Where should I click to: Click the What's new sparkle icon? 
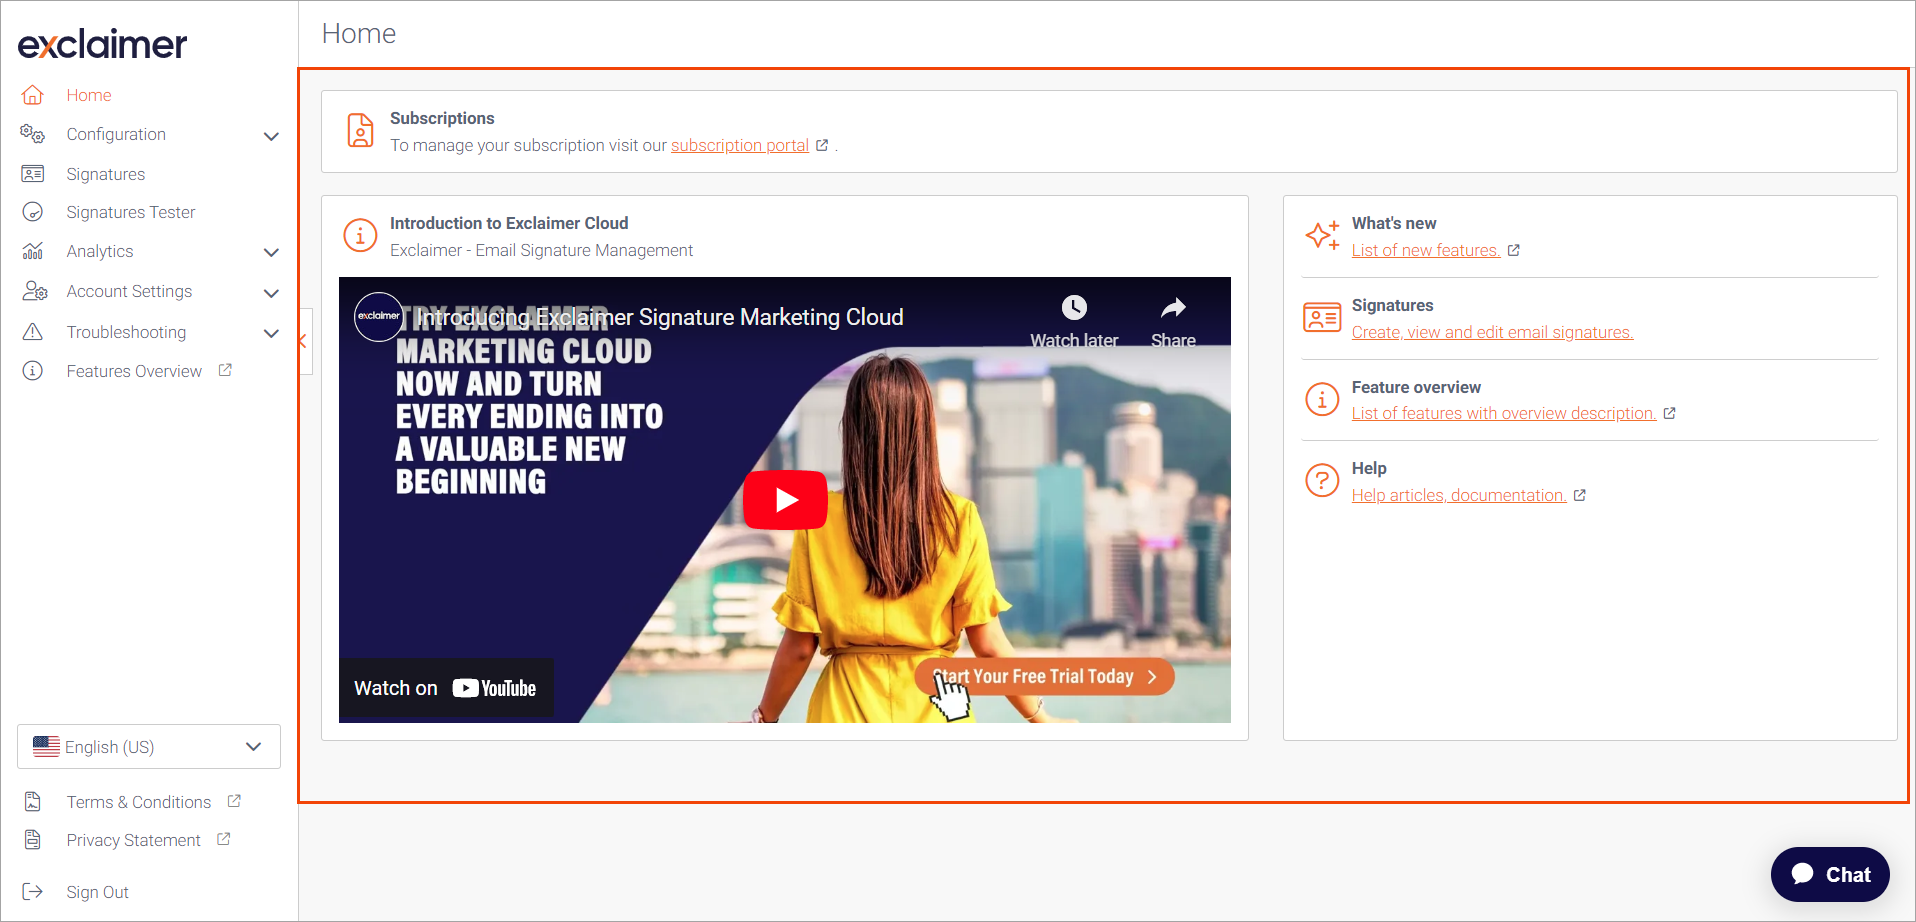pyautogui.click(x=1322, y=236)
